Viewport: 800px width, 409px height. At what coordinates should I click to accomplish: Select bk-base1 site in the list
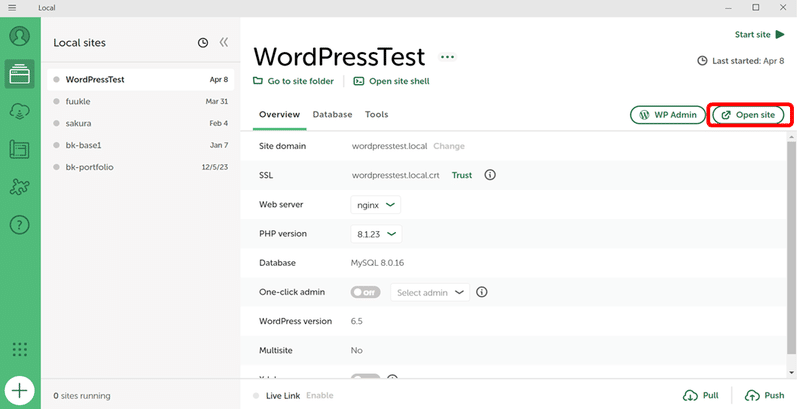(140, 145)
